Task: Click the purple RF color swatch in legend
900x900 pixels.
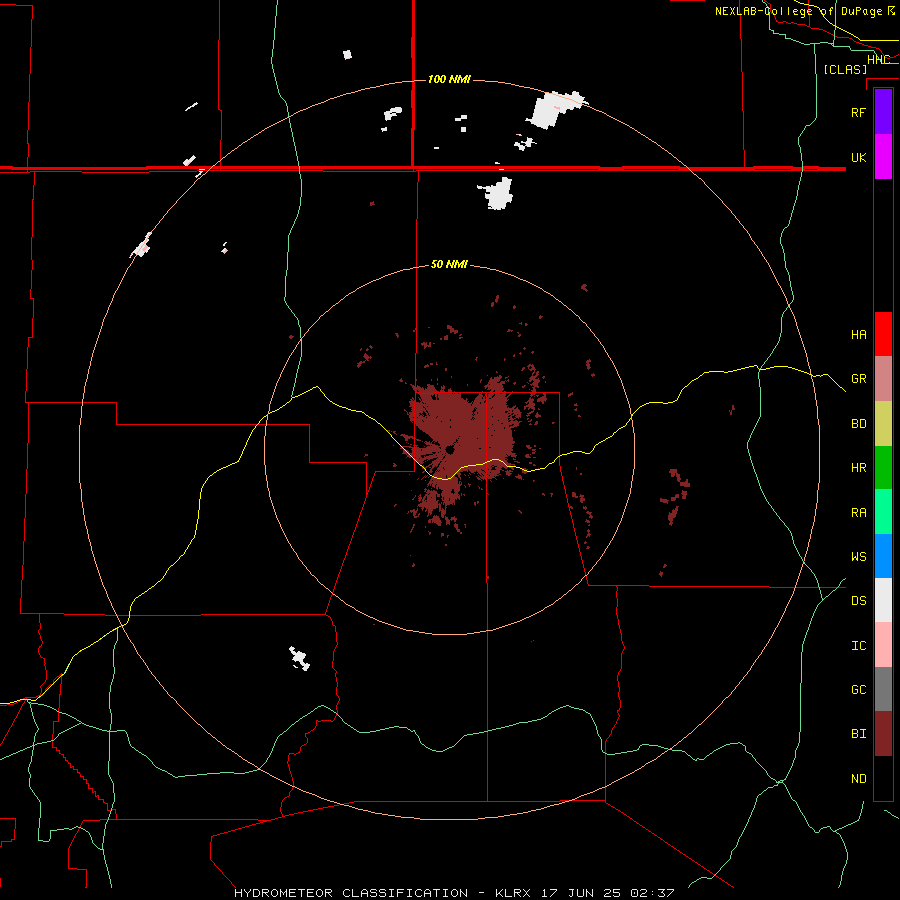Action: point(883,111)
